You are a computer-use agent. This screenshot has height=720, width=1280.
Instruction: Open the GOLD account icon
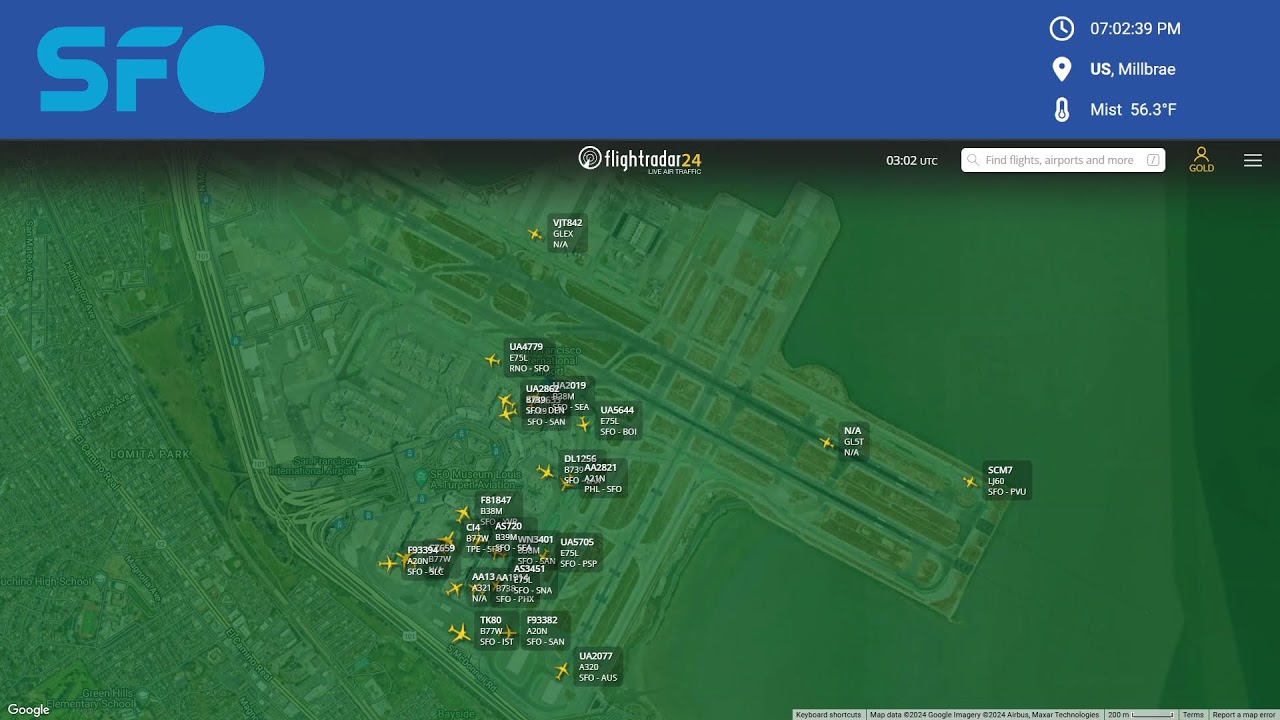(1201, 159)
